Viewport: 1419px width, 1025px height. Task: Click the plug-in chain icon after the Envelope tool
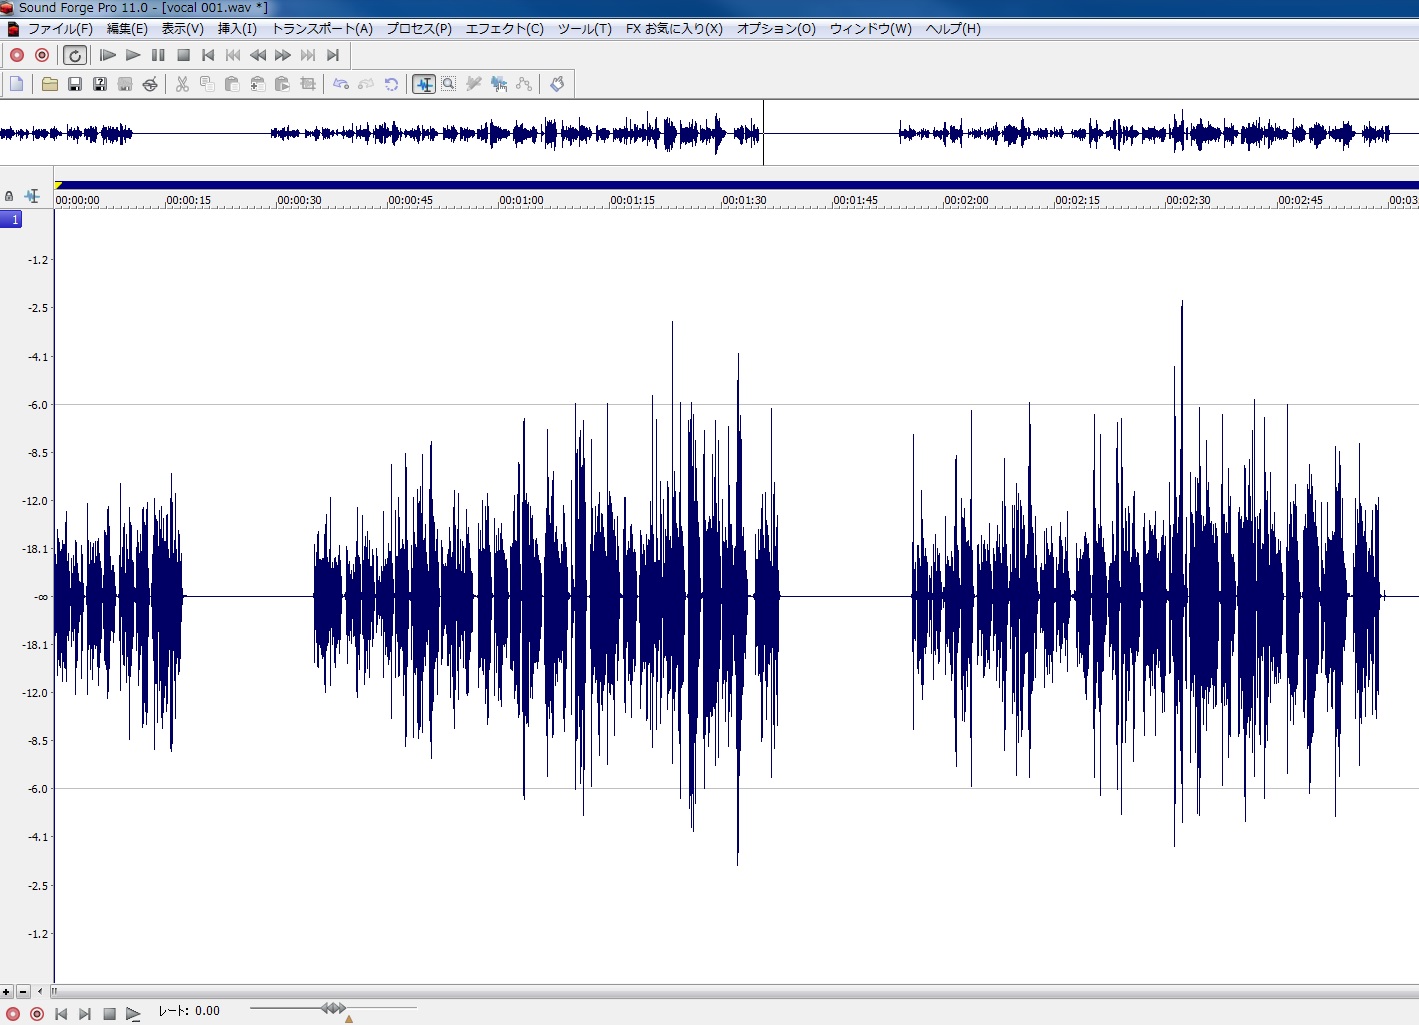click(x=557, y=84)
